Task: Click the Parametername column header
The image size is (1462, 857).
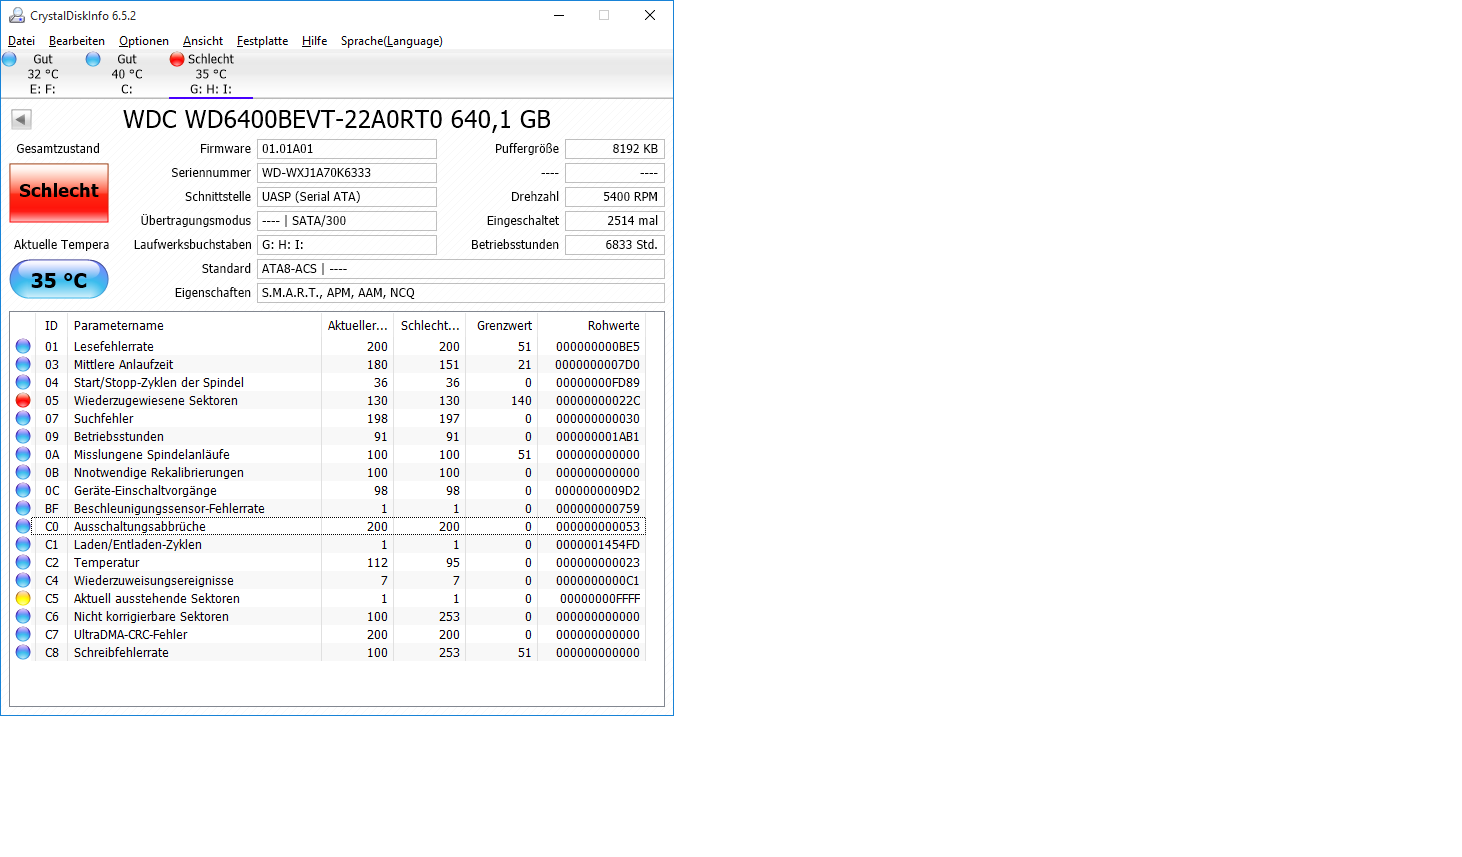Action: click(x=194, y=326)
